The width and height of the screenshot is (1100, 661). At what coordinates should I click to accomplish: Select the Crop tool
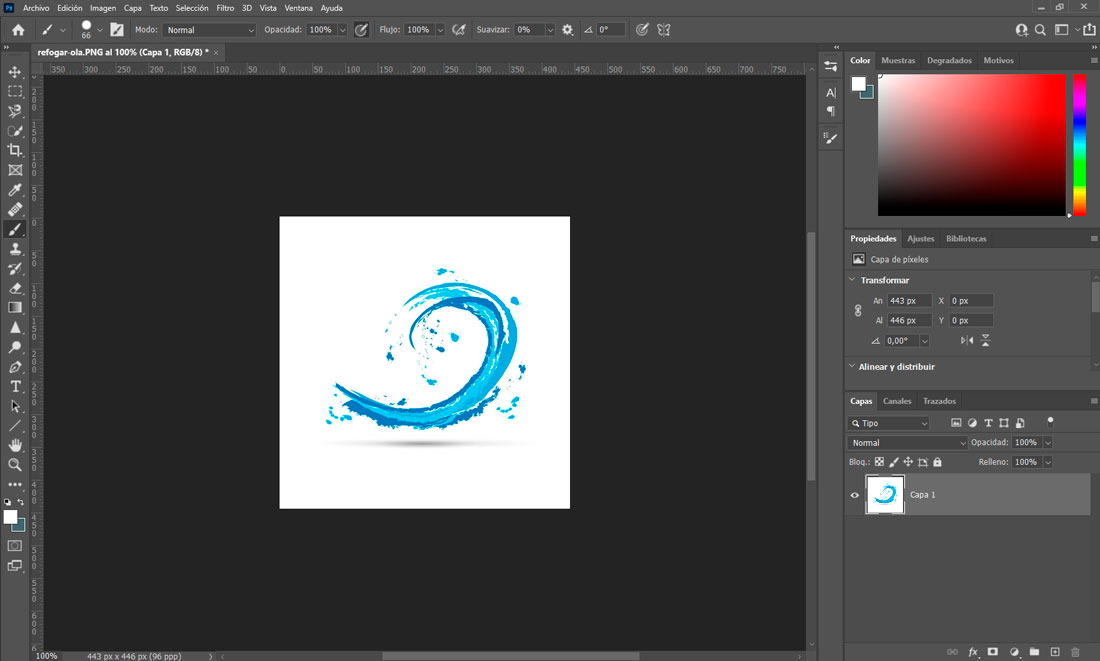click(x=15, y=150)
